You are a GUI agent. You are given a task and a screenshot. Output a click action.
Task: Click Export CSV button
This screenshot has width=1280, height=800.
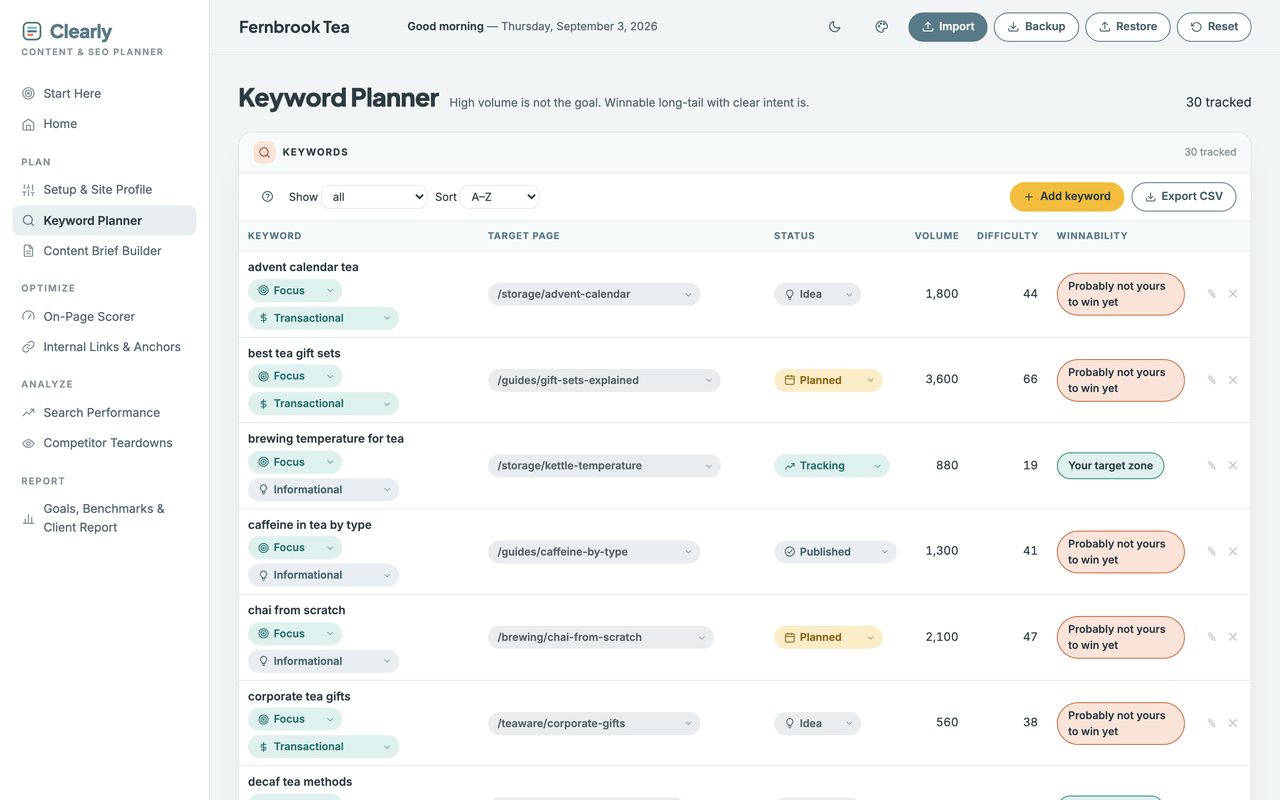(x=1184, y=197)
